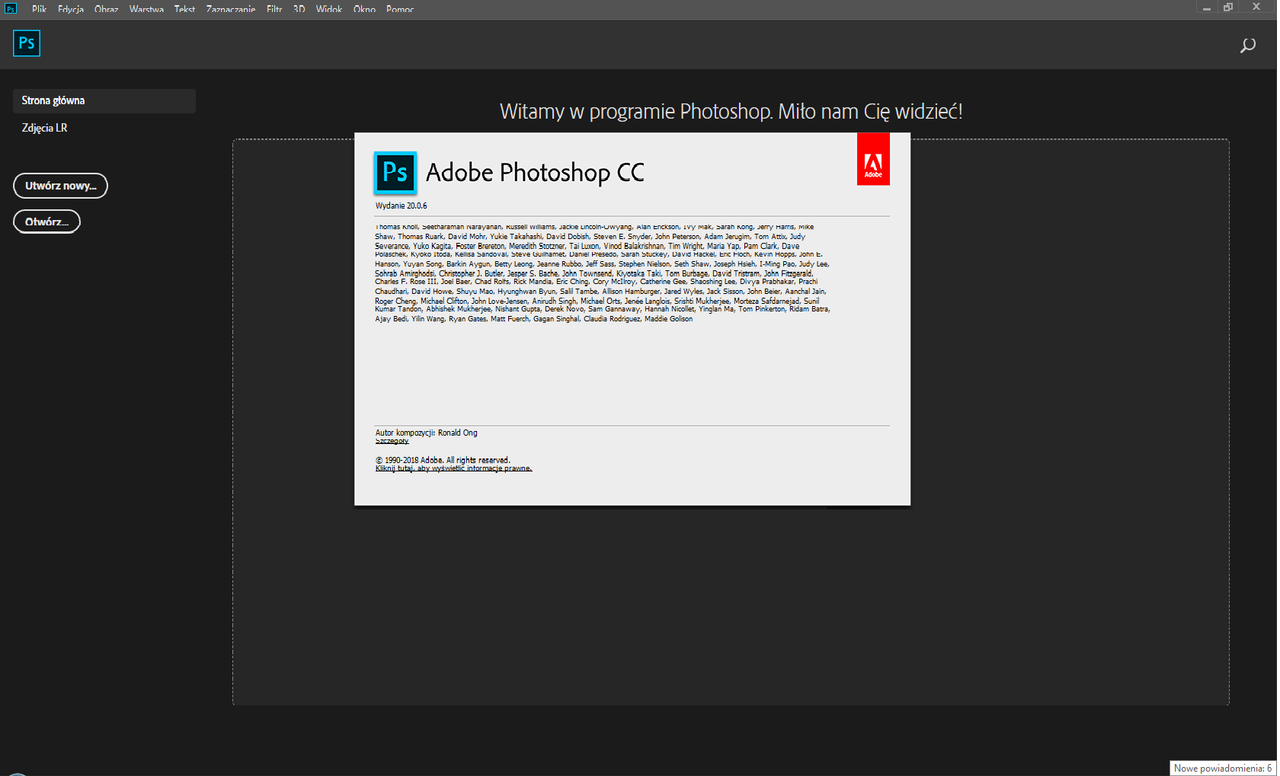
Task: Open the 'Nowe powiadomienia: 6' notification
Action: click(1223, 768)
